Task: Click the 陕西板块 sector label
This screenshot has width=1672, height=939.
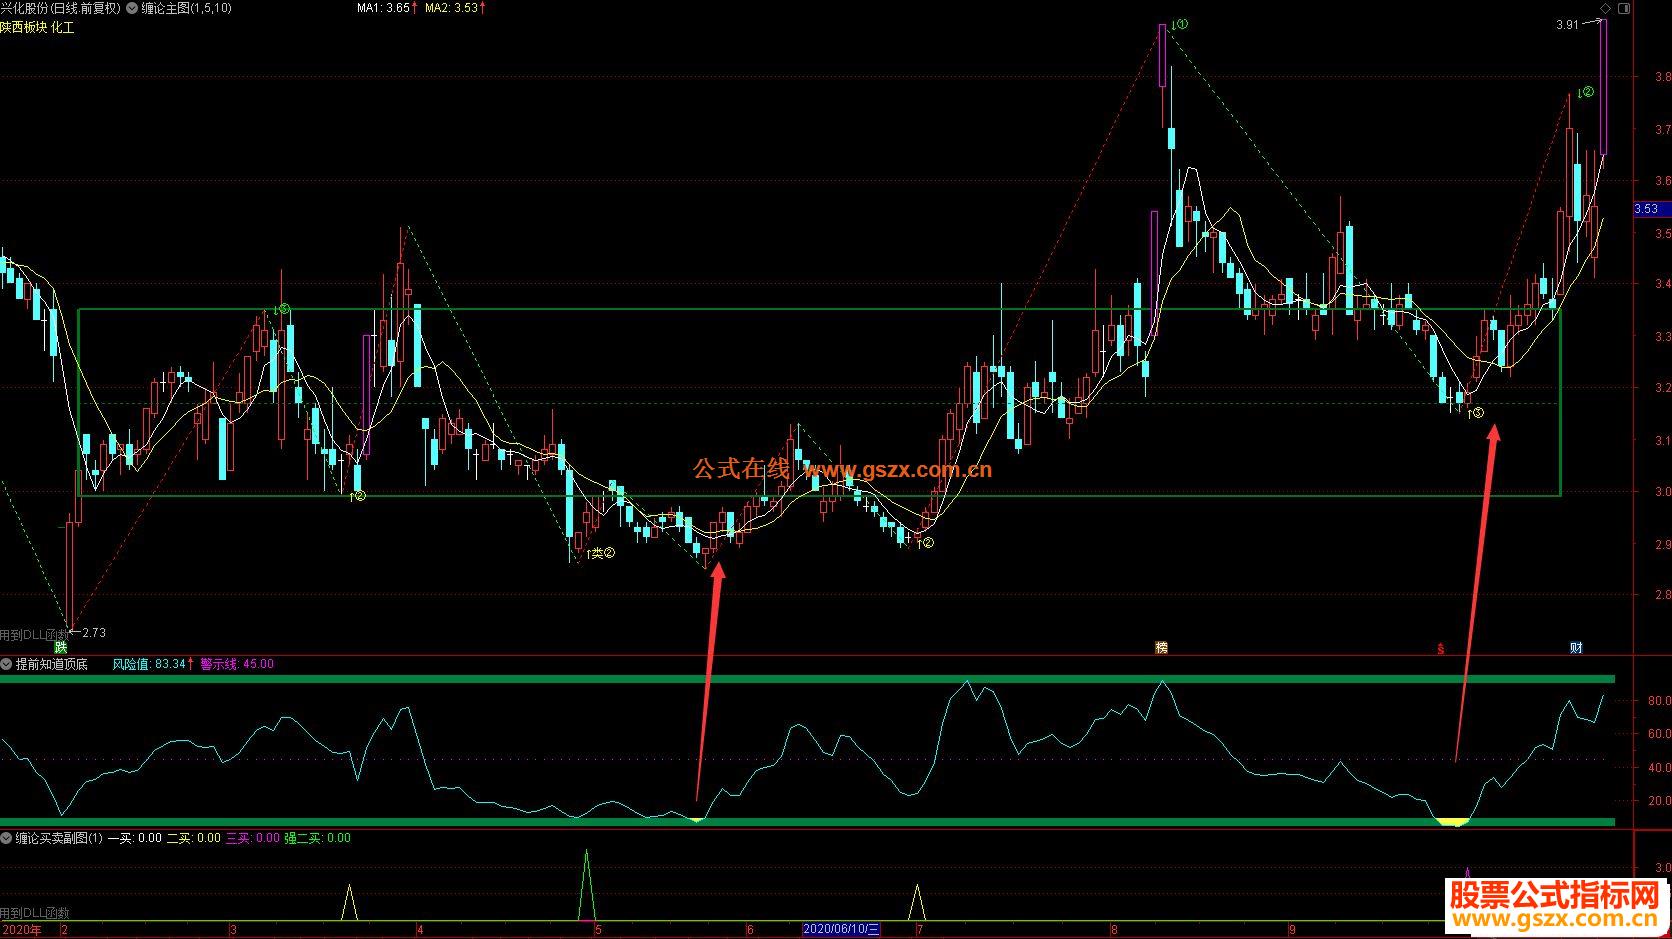Action: (x=24, y=27)
